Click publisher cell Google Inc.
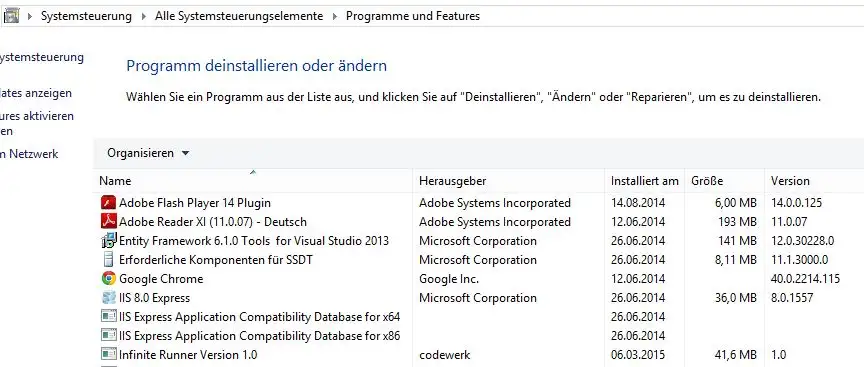 pyautogui.click(x=449, y=279)
